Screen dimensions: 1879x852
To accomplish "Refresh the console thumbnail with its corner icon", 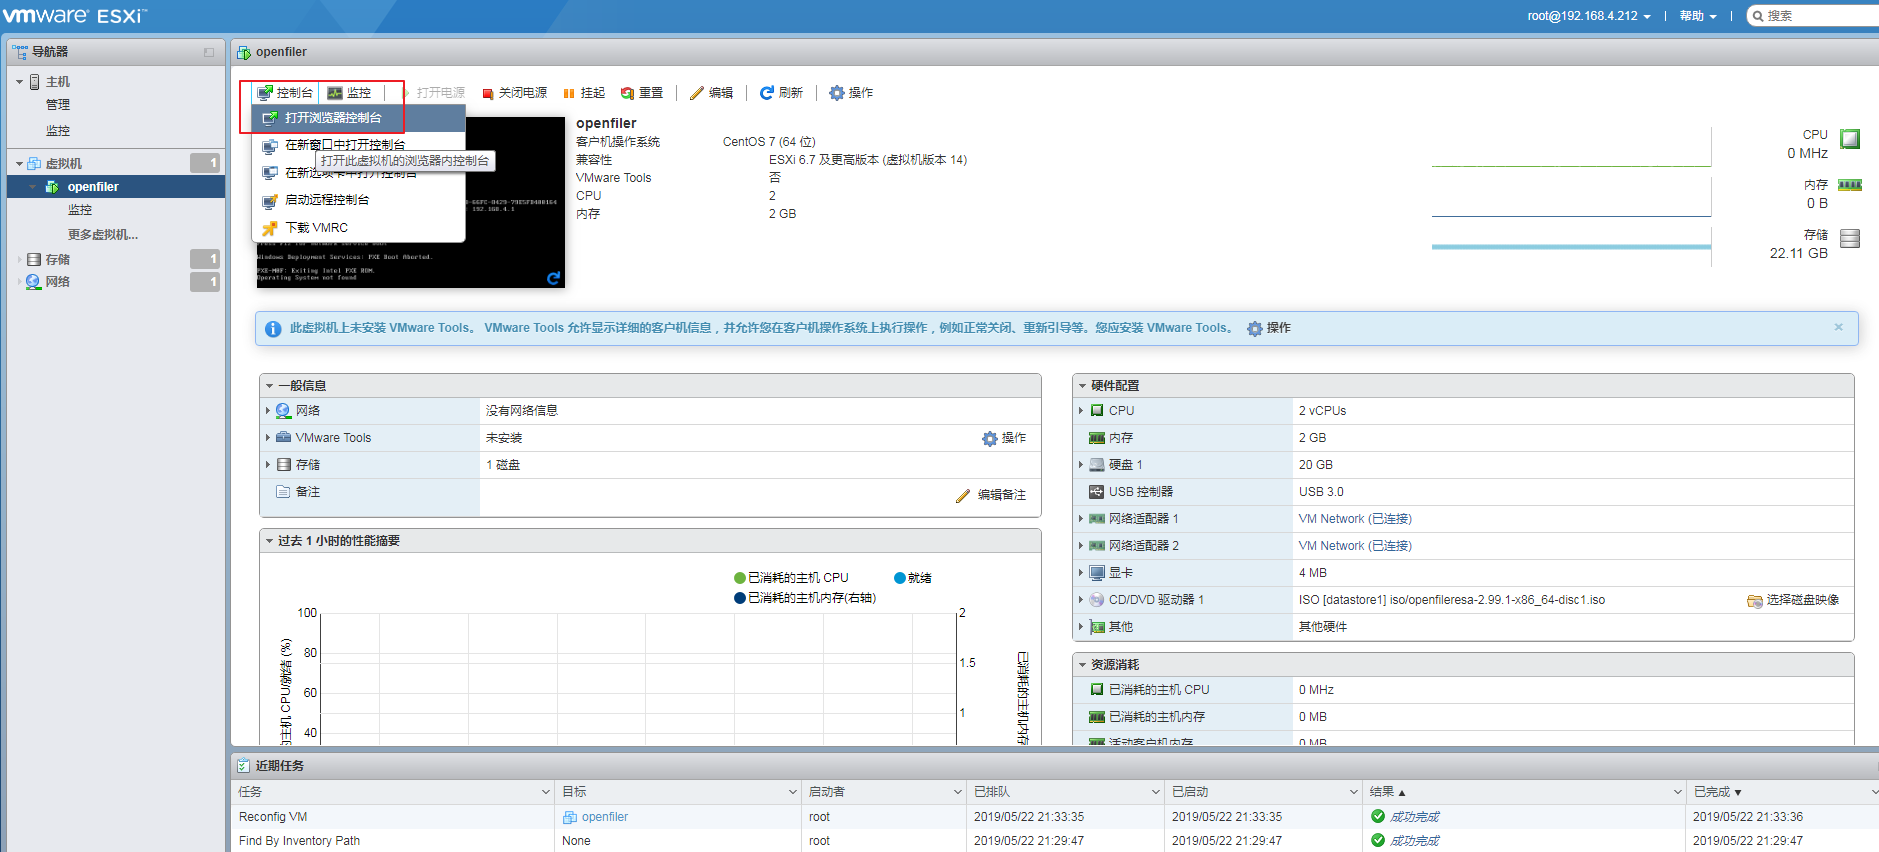I will (x=553, y=278).
